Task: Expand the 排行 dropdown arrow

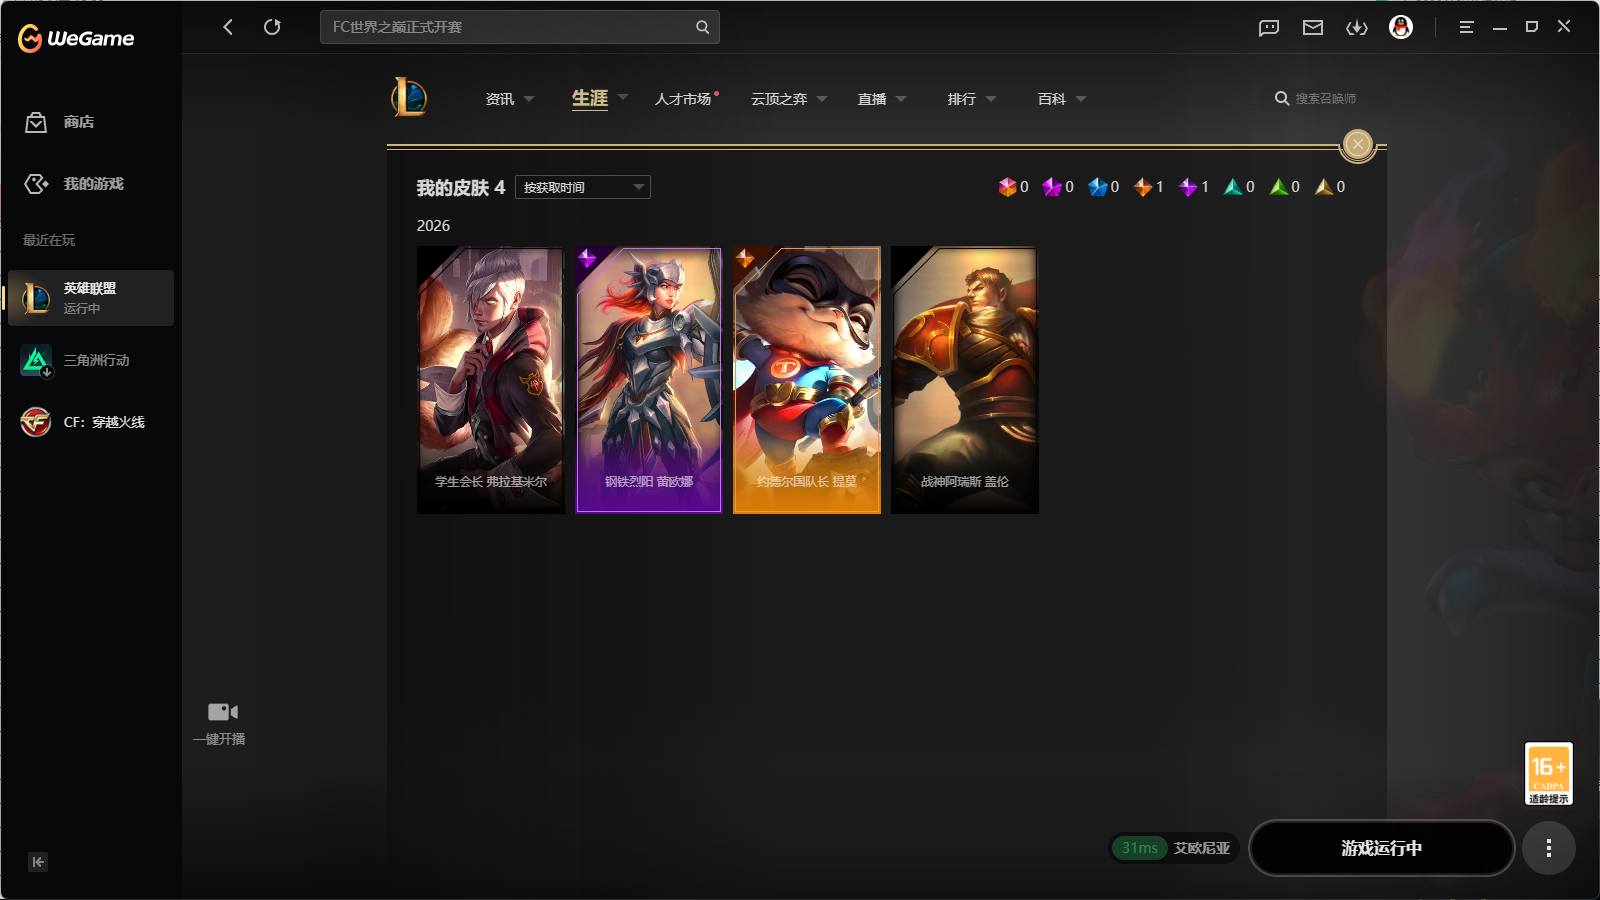Action: click(x=991, y=99)
